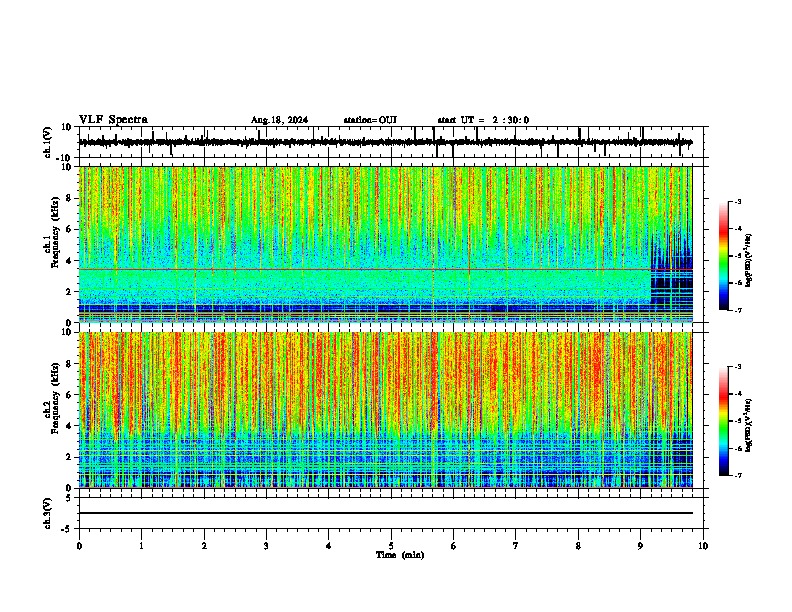Select the "start UT = 2 :30: 0" text
This screenshot has width=792, height=612.
pos(483,120)
